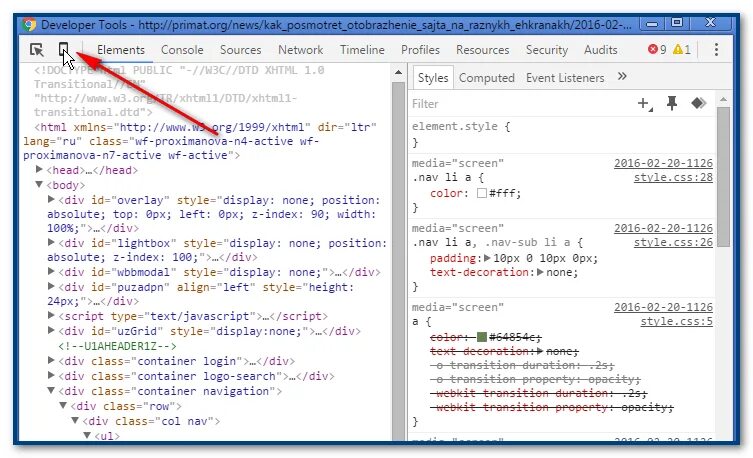This screenshot has height=458, width=753.
Task: Expand the container logo-search div
Action: [51, 375]
